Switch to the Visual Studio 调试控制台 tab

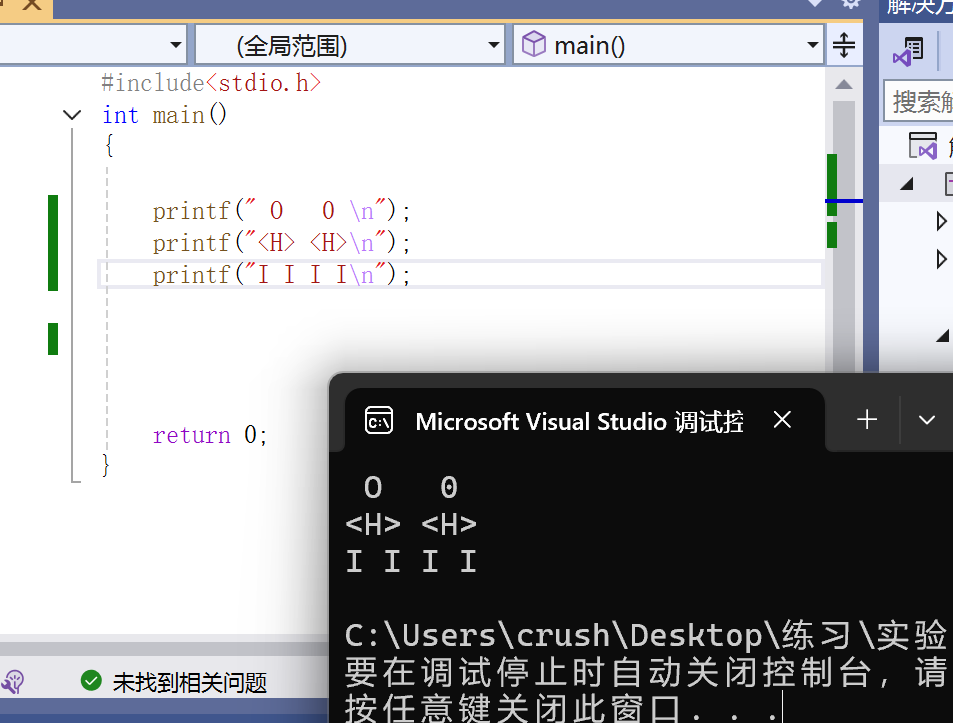[x=579, y=421]
